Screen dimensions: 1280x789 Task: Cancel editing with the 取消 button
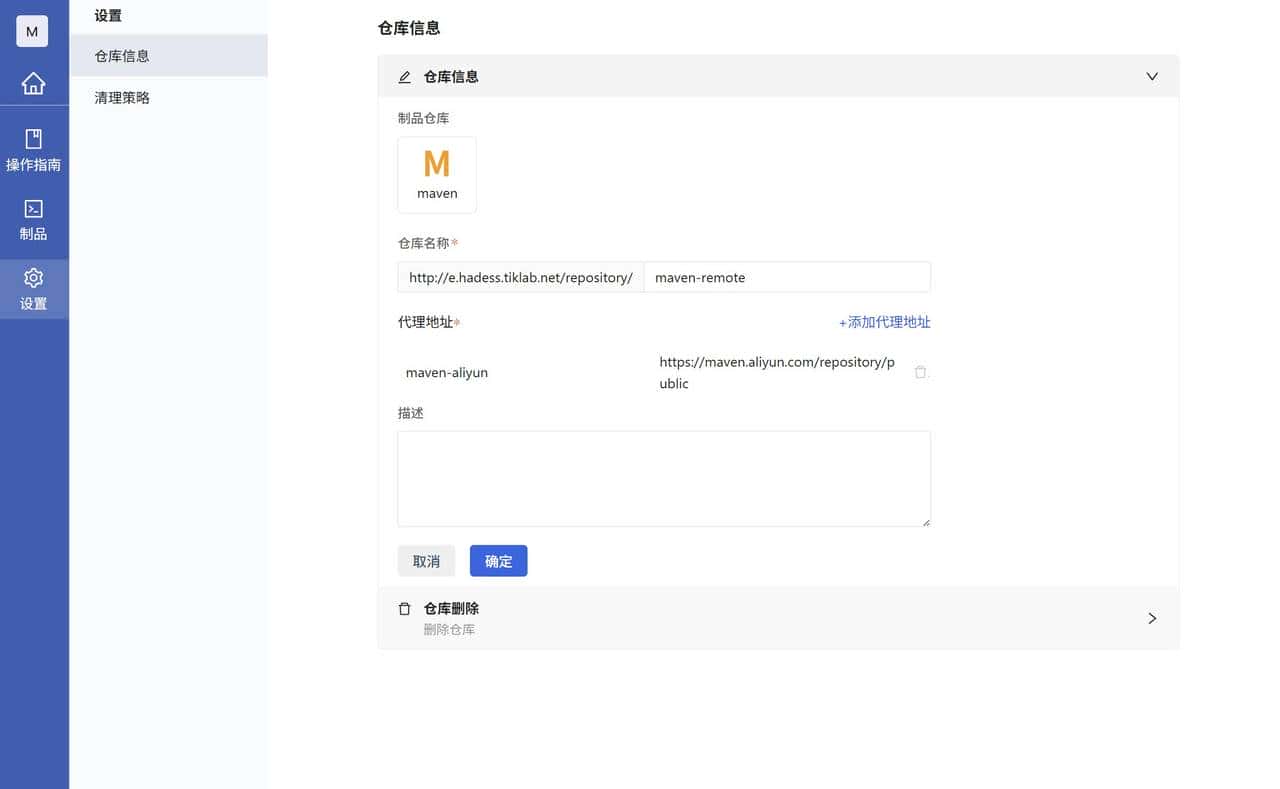(426, 560)
